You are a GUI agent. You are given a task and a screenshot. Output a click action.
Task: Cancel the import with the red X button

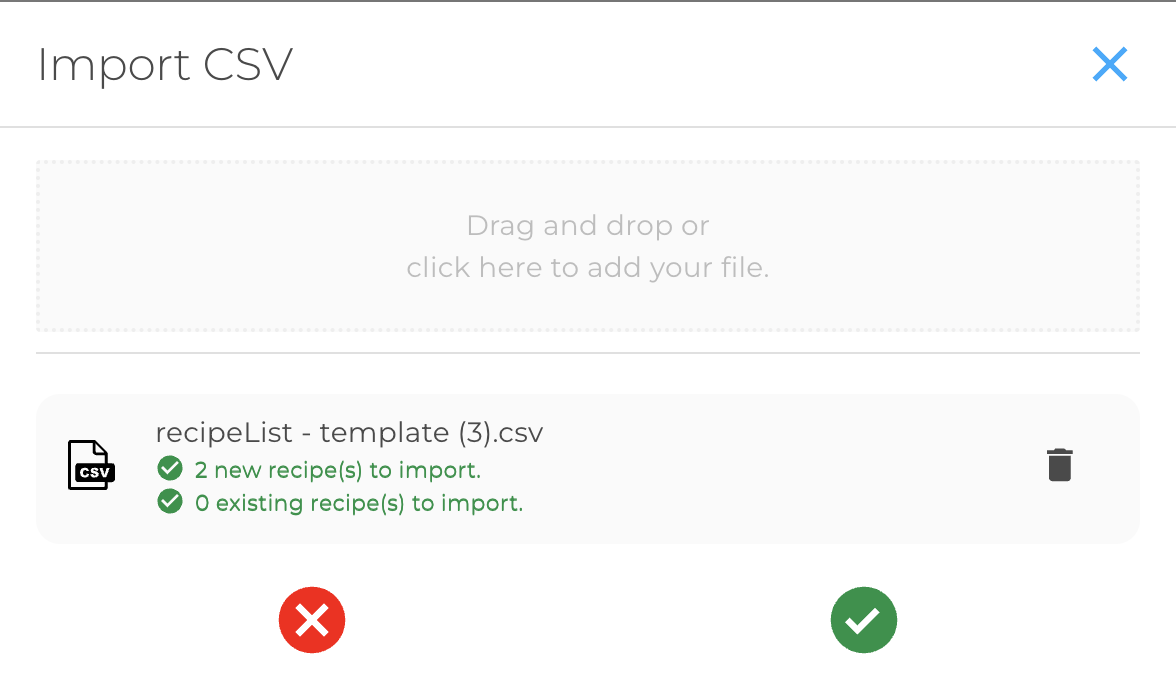click(x=312, y=620)
